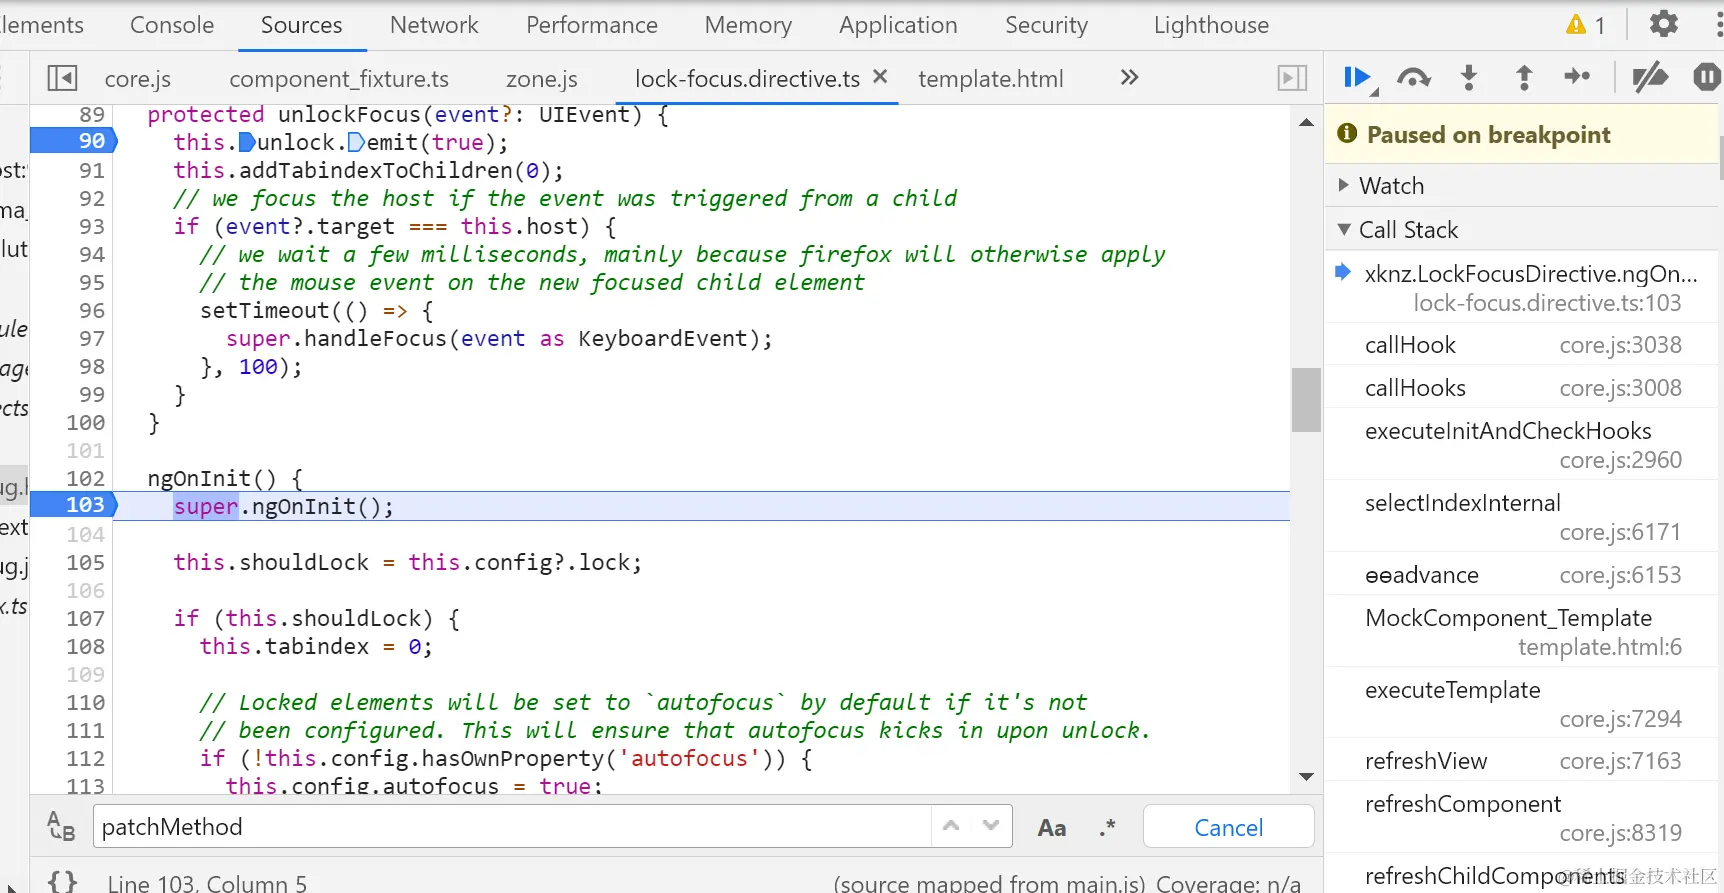Hide the debugger sidebar
Screen dimensions: 1724x893
click(1292, 78)
